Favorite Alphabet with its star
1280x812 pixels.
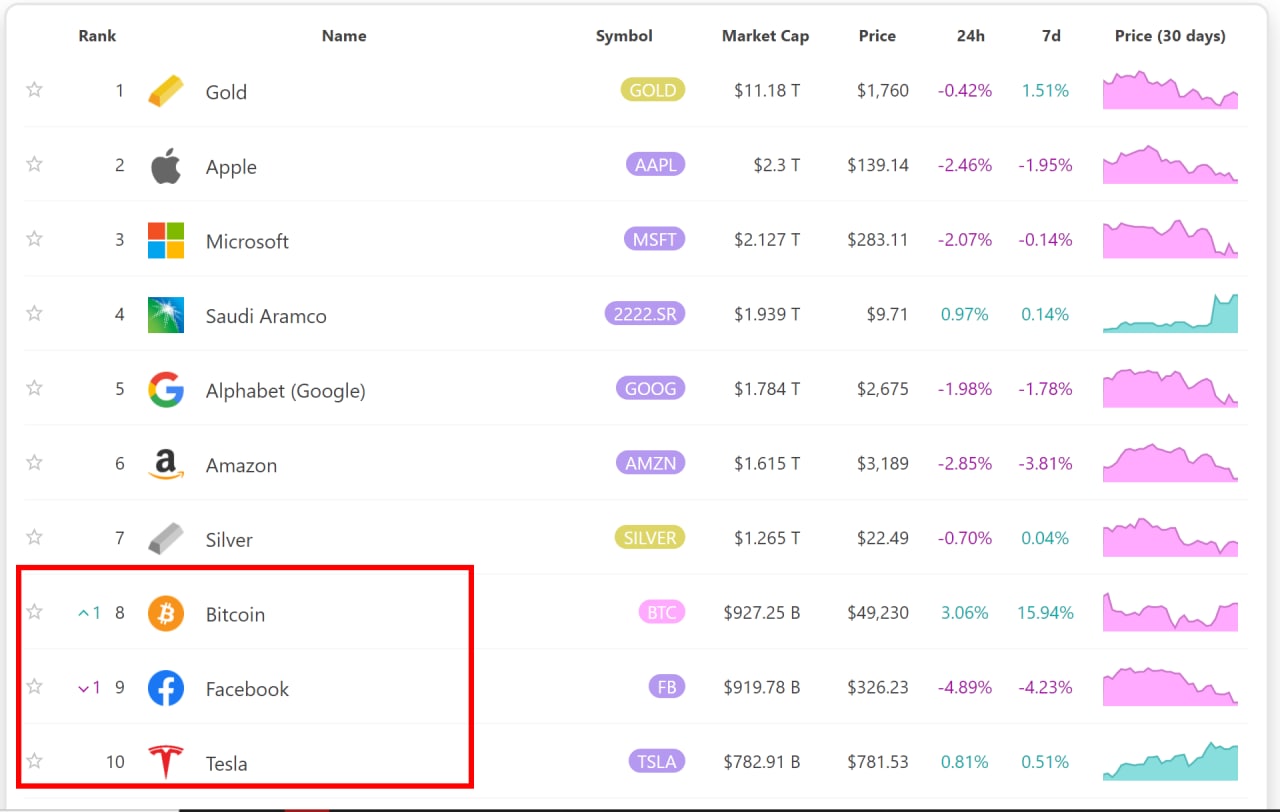[x=35, y=388]
